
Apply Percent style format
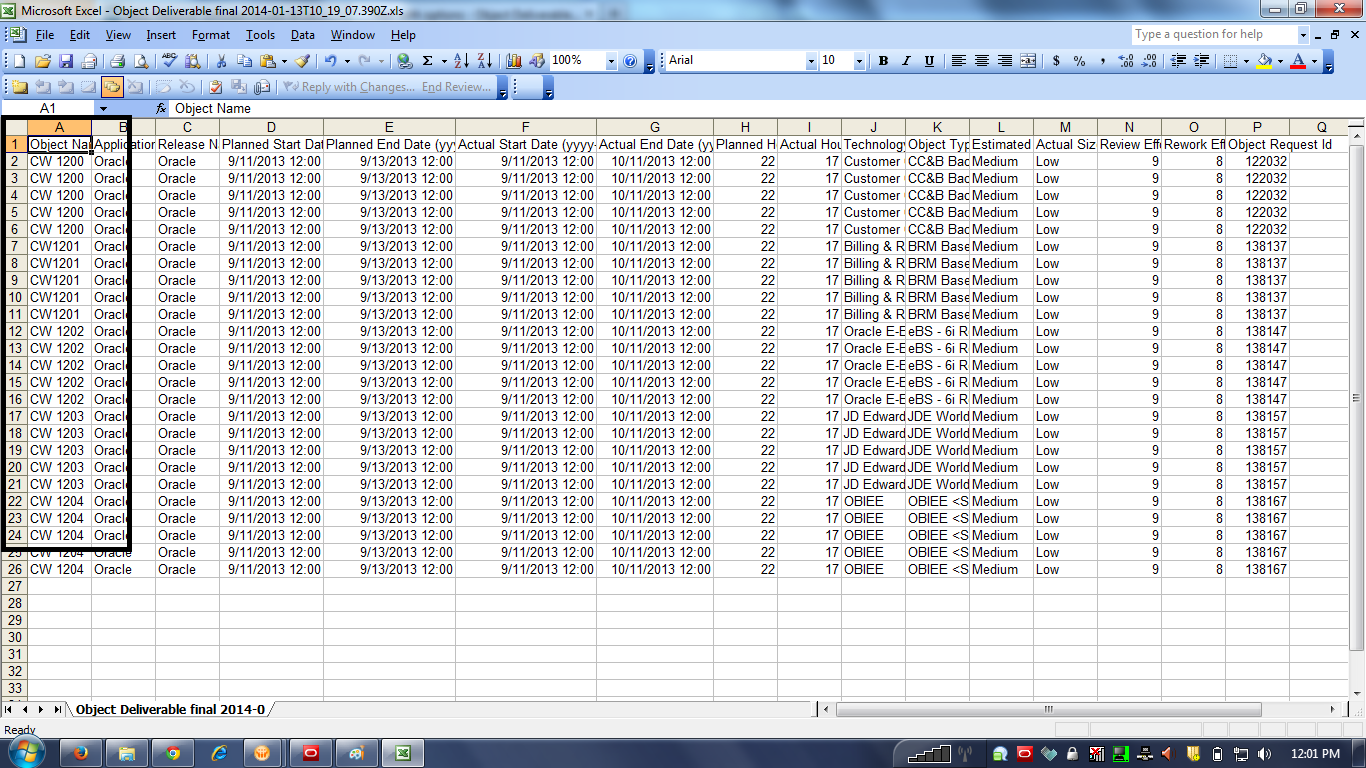click(x=1080, y=61)
